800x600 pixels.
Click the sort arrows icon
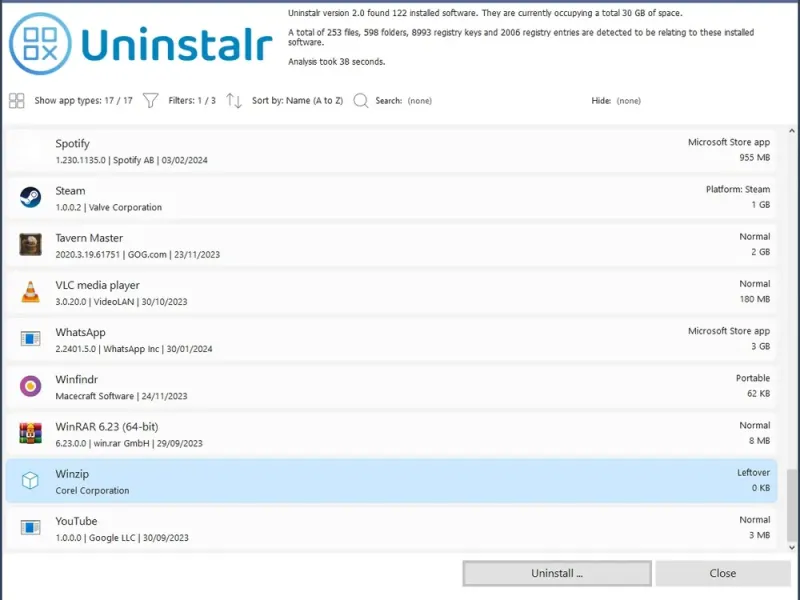pyautogui.click(x=234, y=101)
